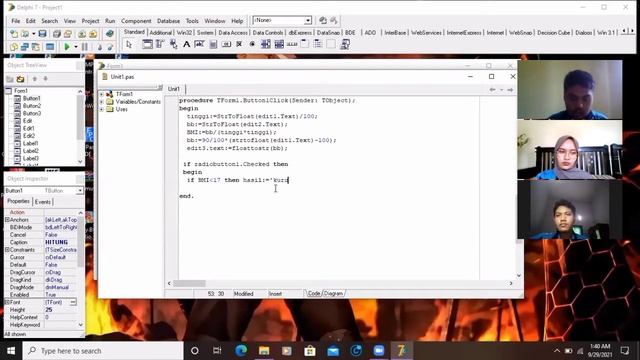Expand the Font property
This screenshot has width=640, height=360.
pyautogui.click(x=7, y=302)
